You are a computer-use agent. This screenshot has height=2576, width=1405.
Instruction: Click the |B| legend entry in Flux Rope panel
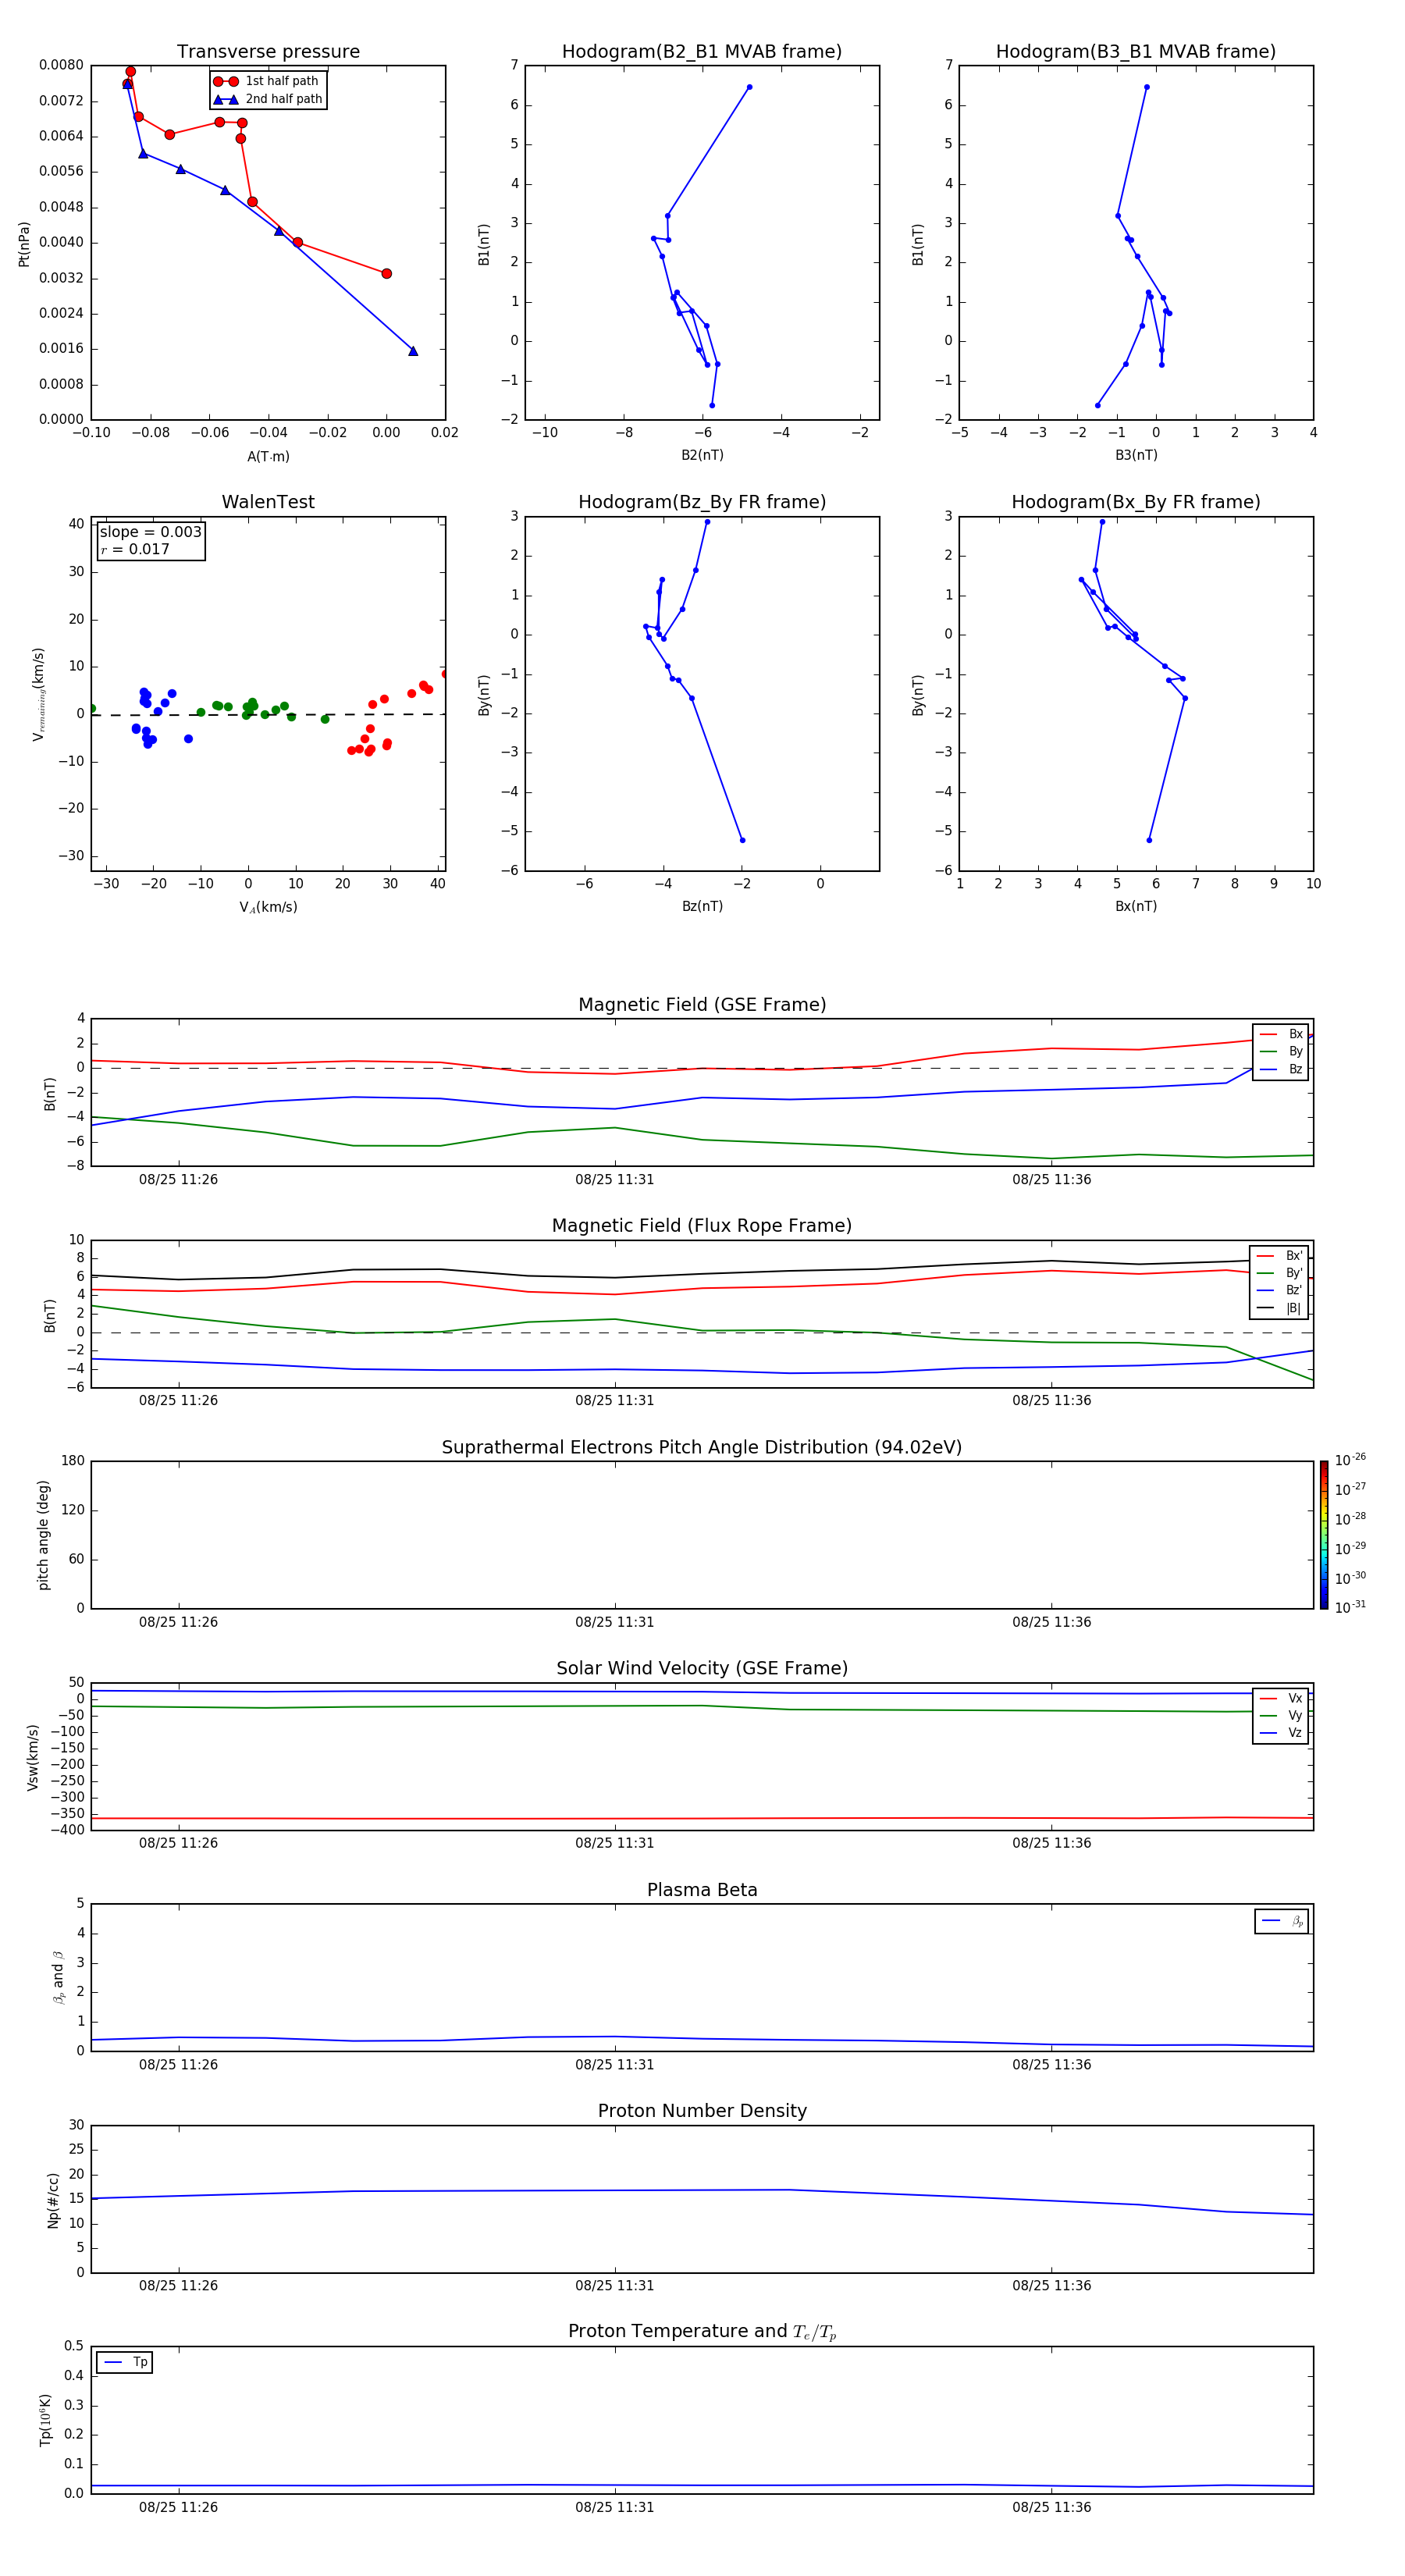coord(1280,1308)
